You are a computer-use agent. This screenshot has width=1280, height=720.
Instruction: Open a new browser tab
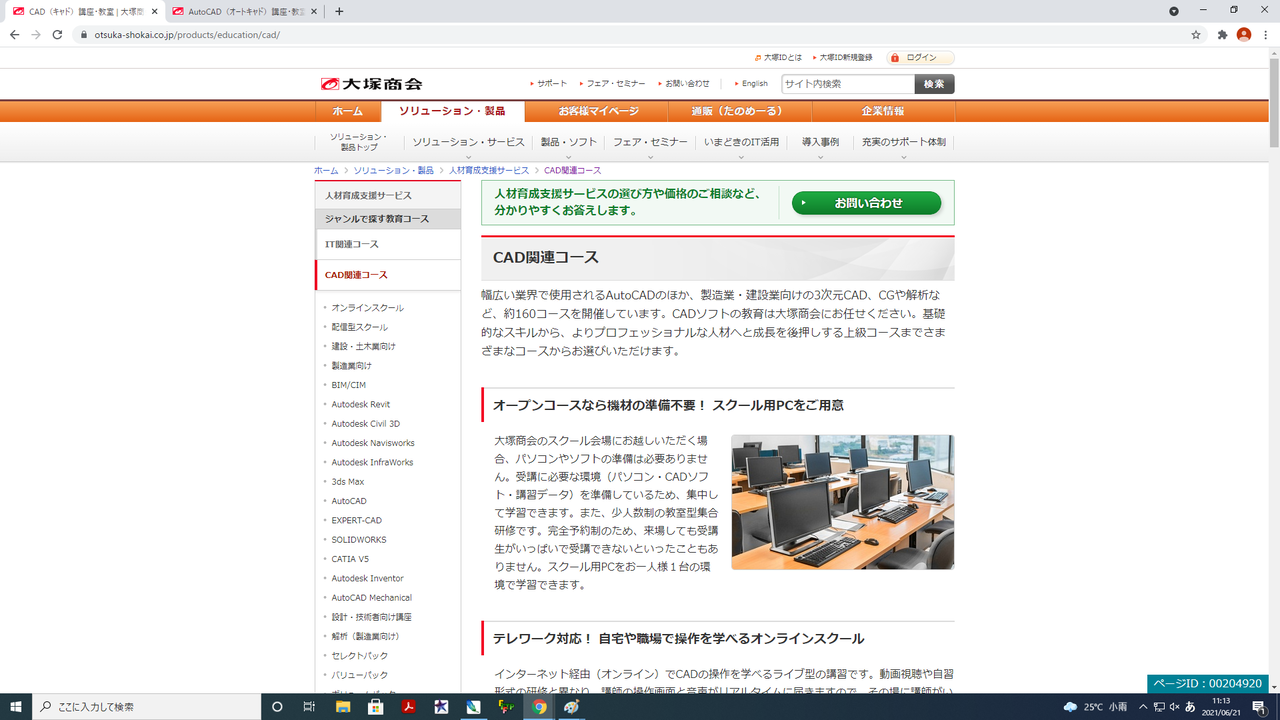point(339,11)
